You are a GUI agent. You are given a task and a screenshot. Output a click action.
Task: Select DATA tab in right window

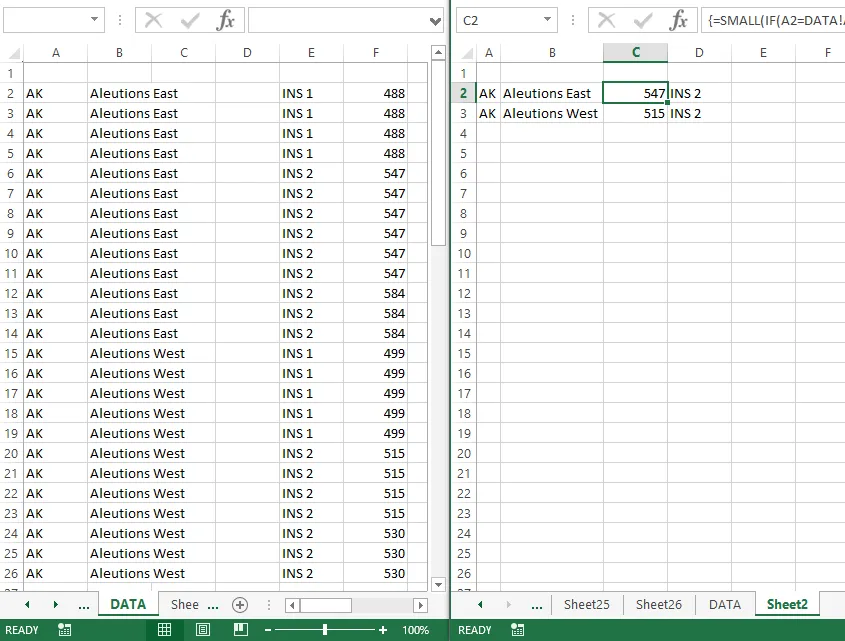(x=725, y=604)
